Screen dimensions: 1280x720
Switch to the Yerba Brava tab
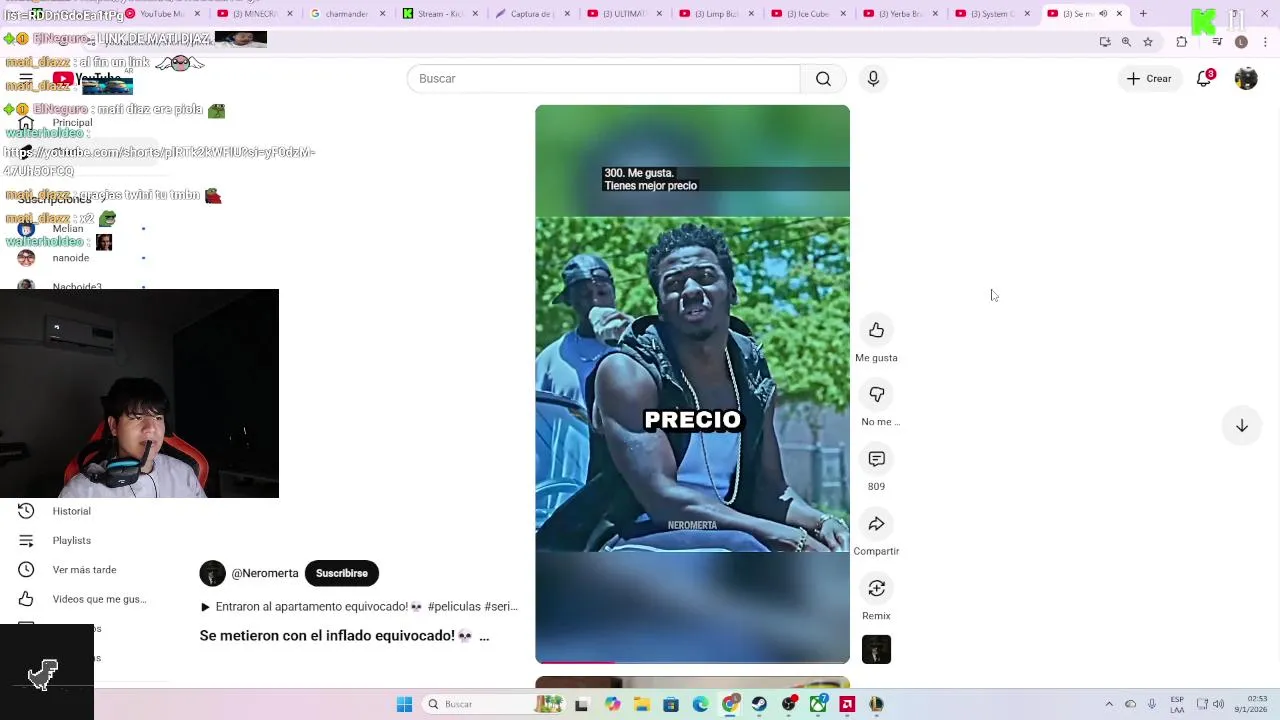[x=901, y=14]
